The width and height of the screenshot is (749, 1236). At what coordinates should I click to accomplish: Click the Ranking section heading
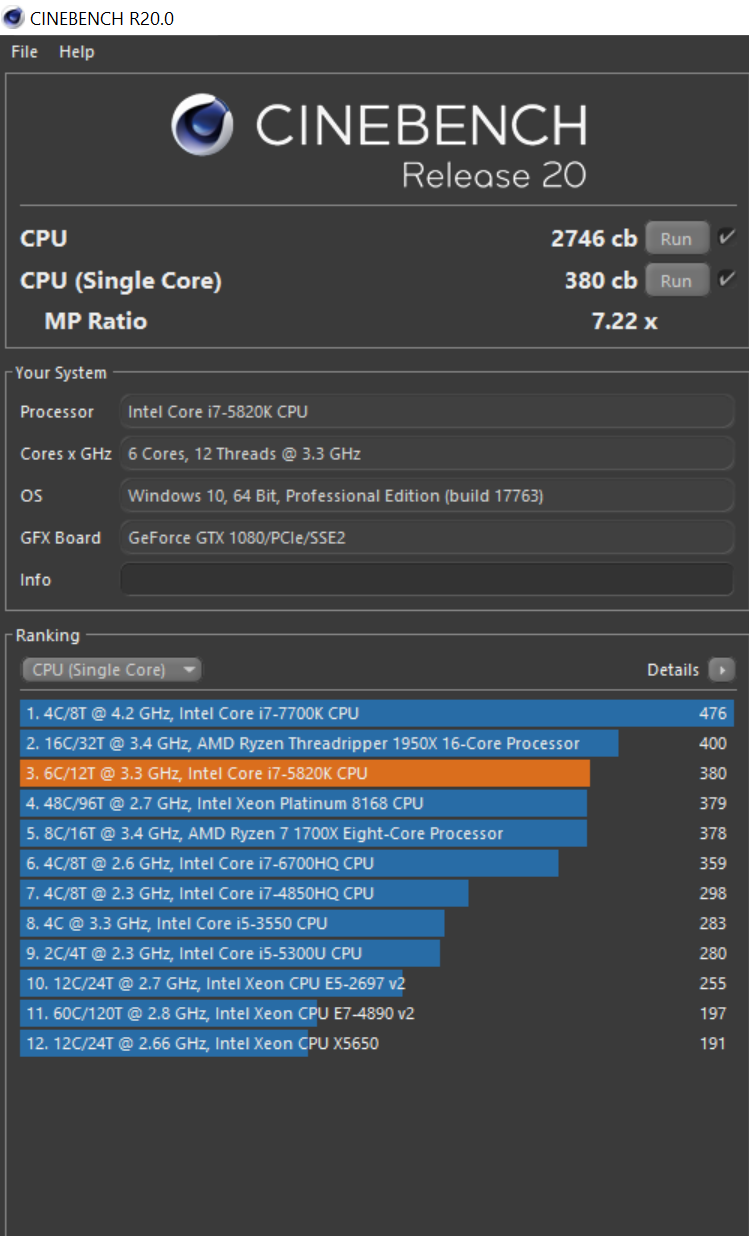[48, 635]
